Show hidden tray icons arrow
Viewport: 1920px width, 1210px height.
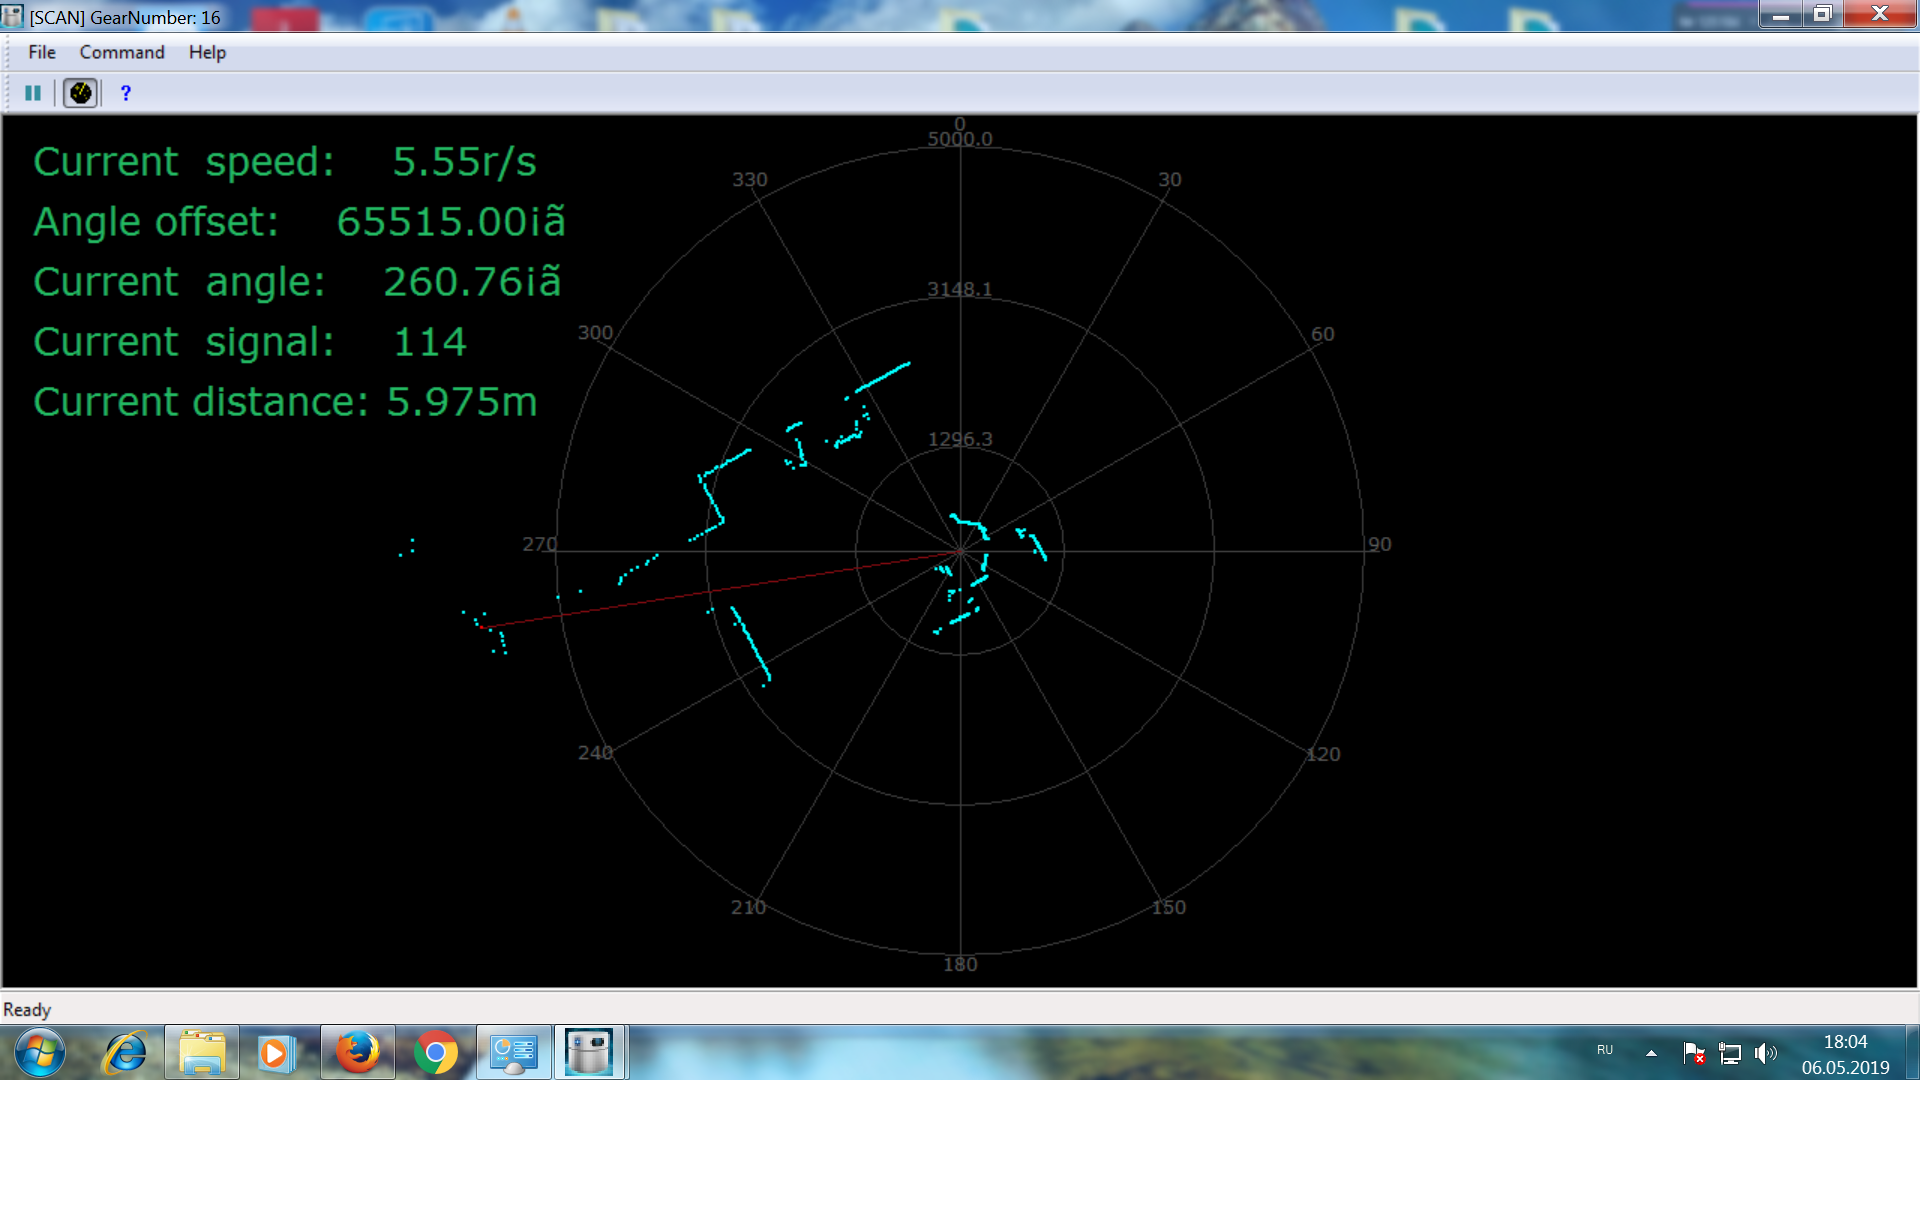point(1651,1052)
